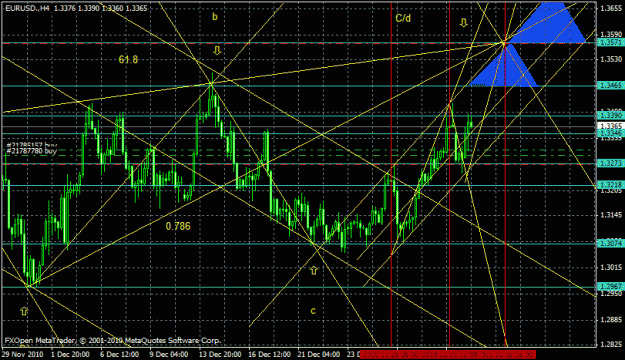
Task: Select the up arrow below the 29 Nov low
Action: (x=24, y=311)
